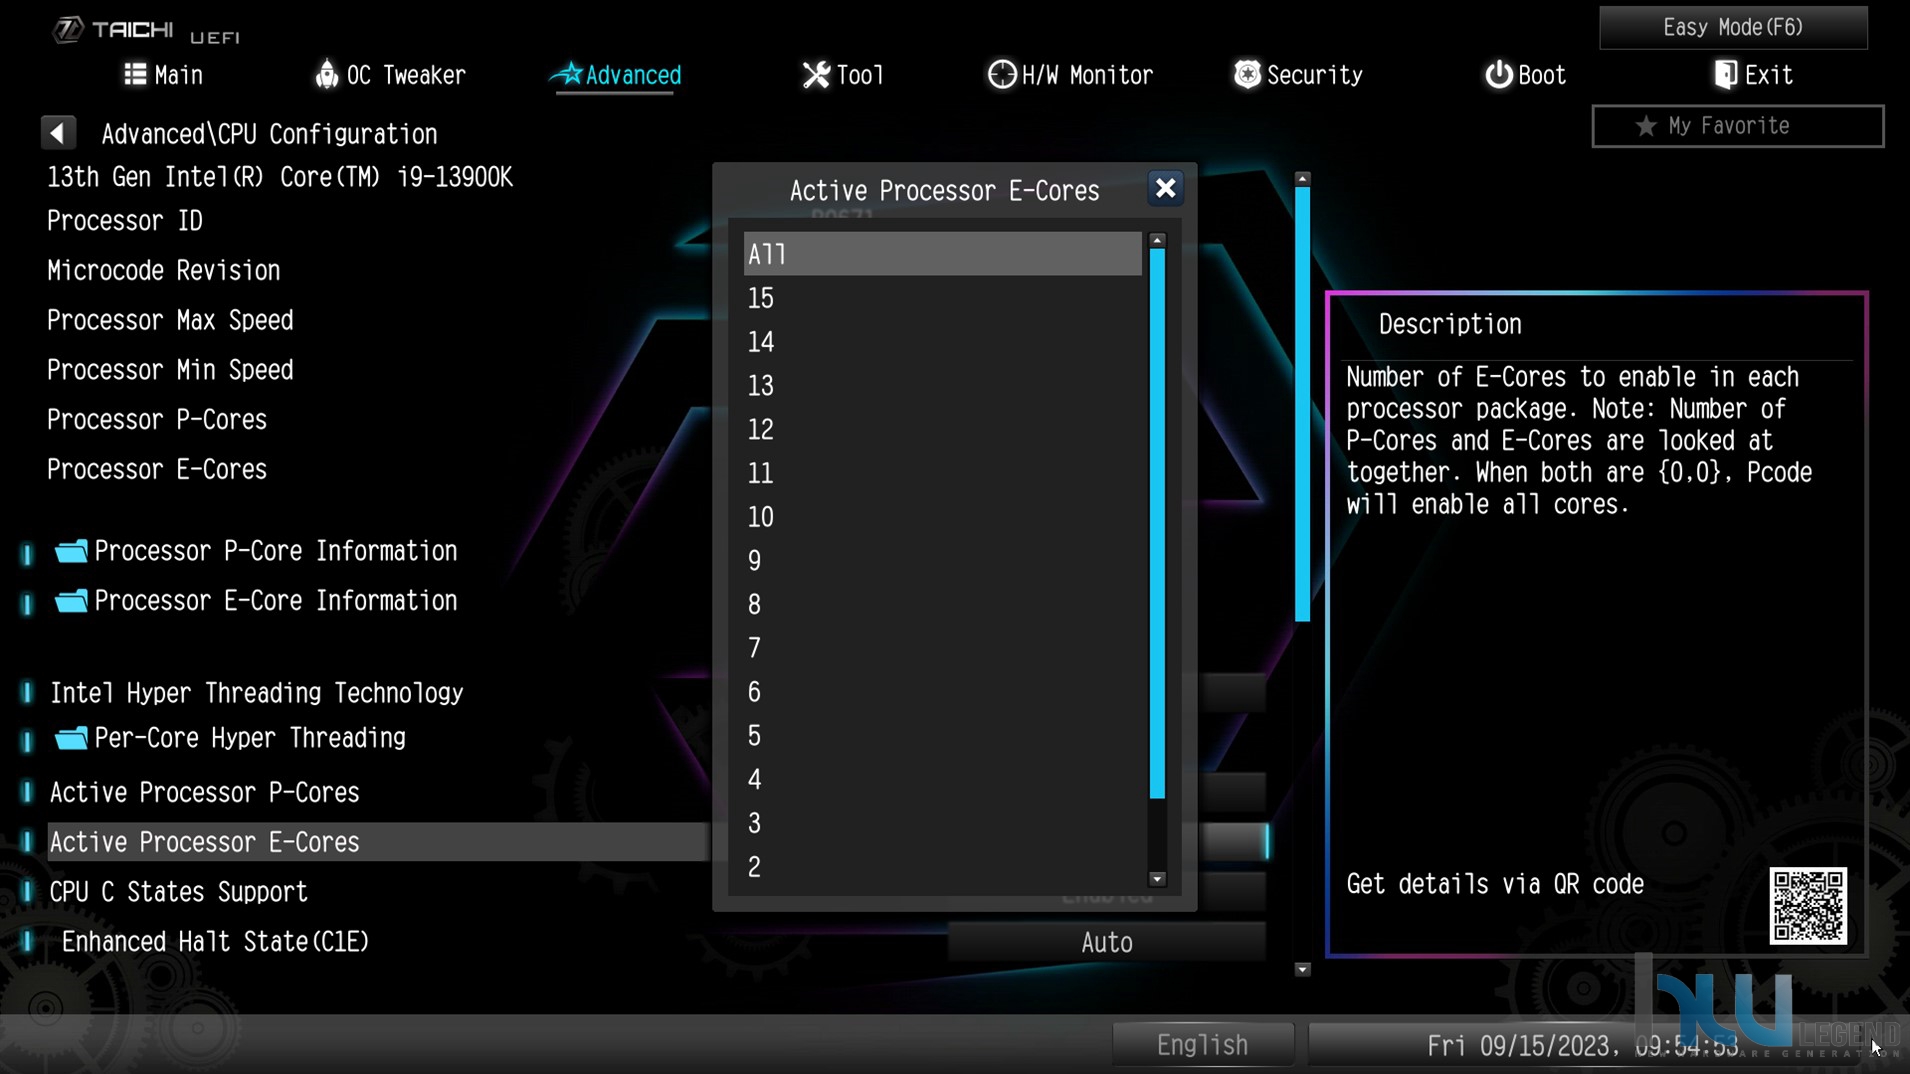
Task: Select 4 in the E-Cores list
Action: (942, 780)
